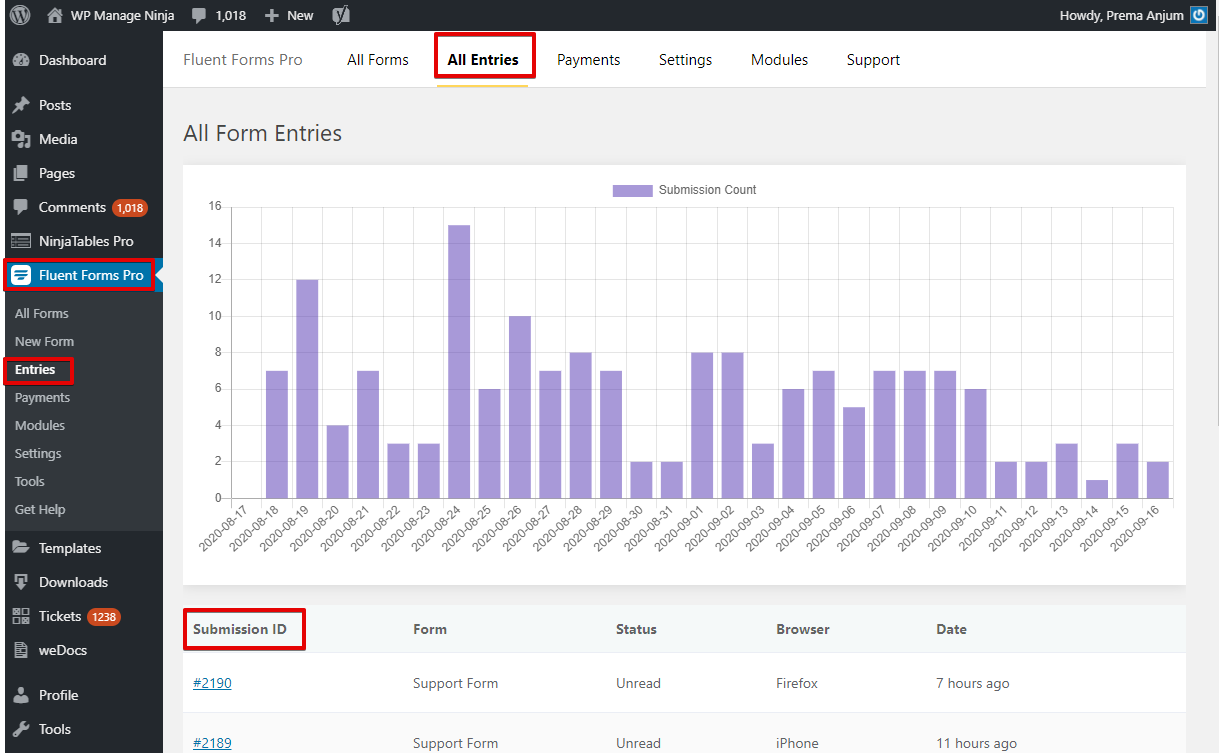Click the comments bubble in admin bar
Image resolution: width=1219 pixels, height=753 pixels.
coord(200,15)
